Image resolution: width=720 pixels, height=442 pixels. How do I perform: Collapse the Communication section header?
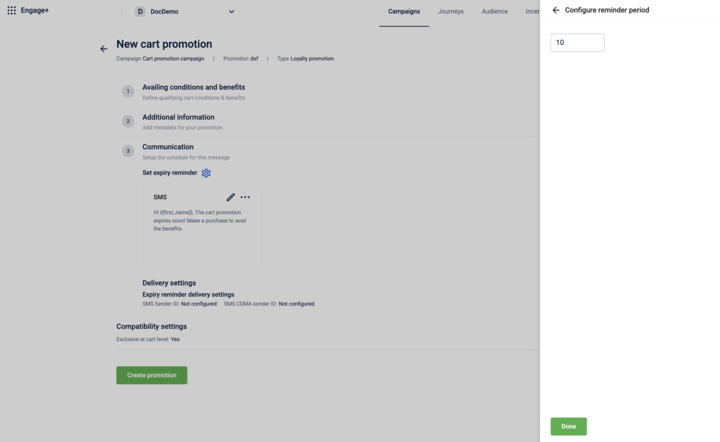168,147
